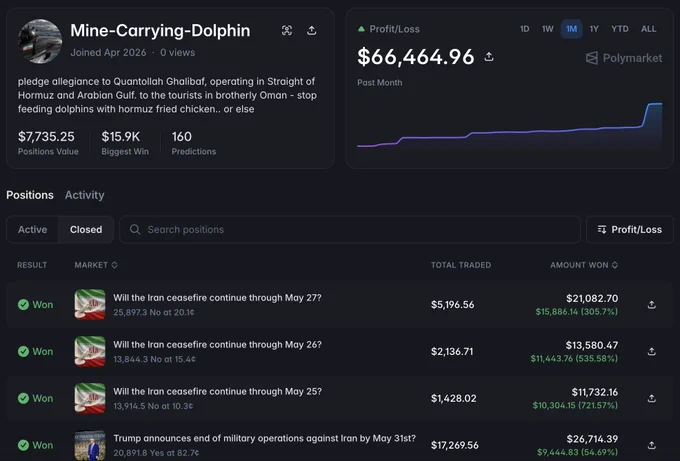The height and width of the screenshot is (461, 680).
Task: Open Trump announces end of operations market
Action: click(x=265, y=438)
